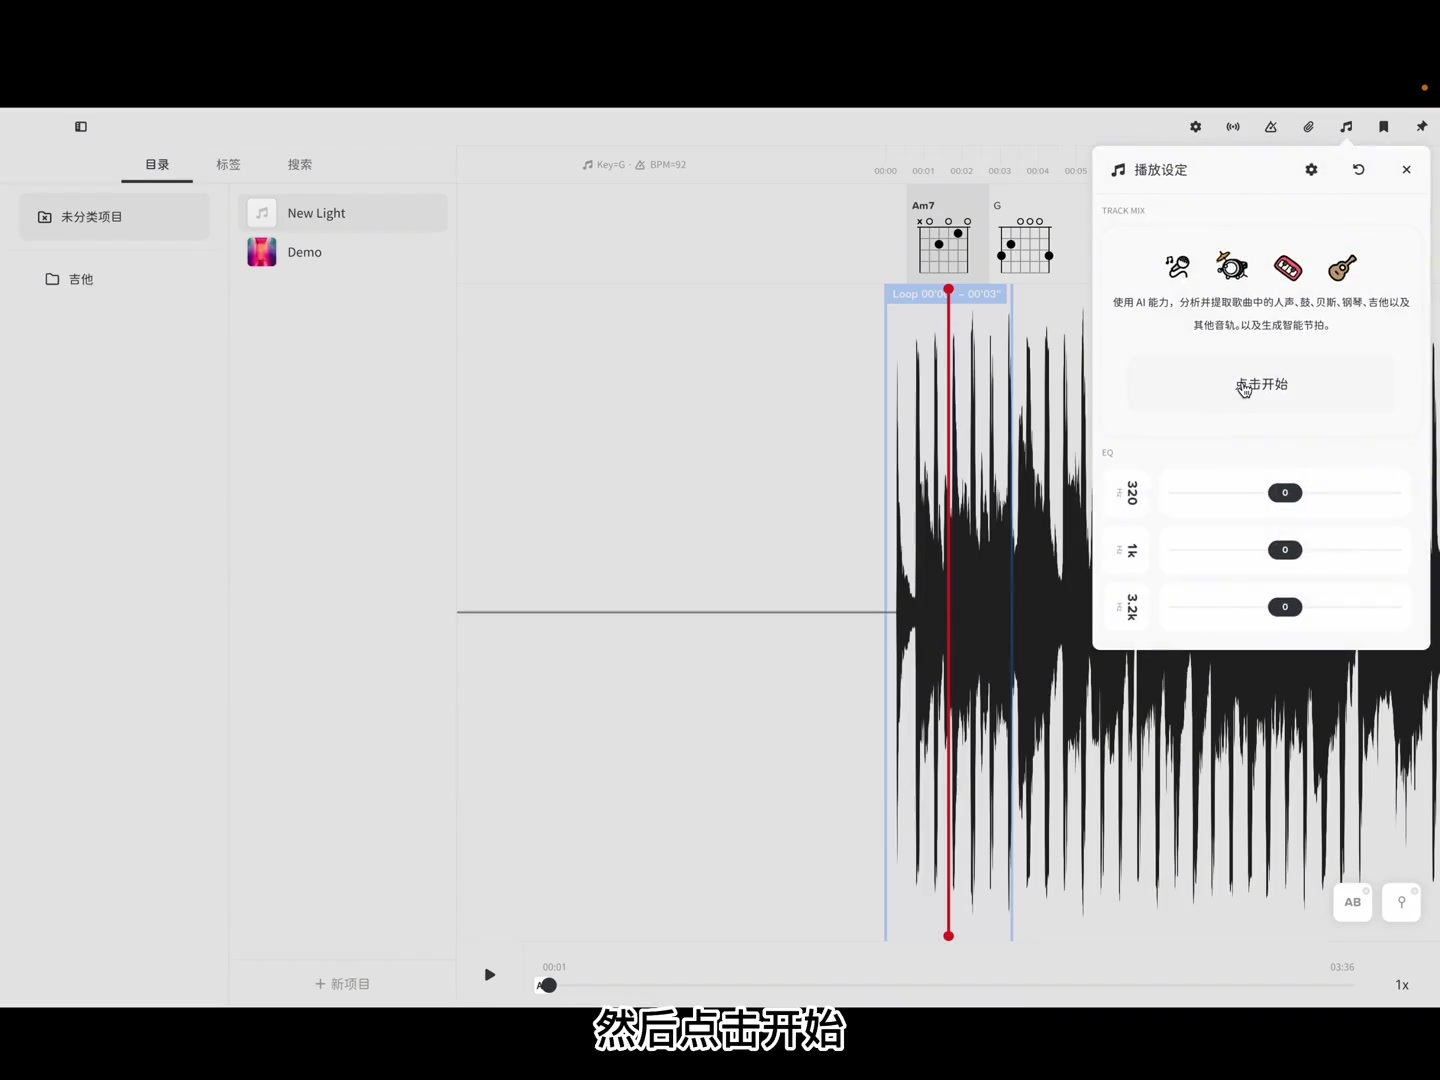
Task: Click the Key=G label
Action: click(604, 165)
